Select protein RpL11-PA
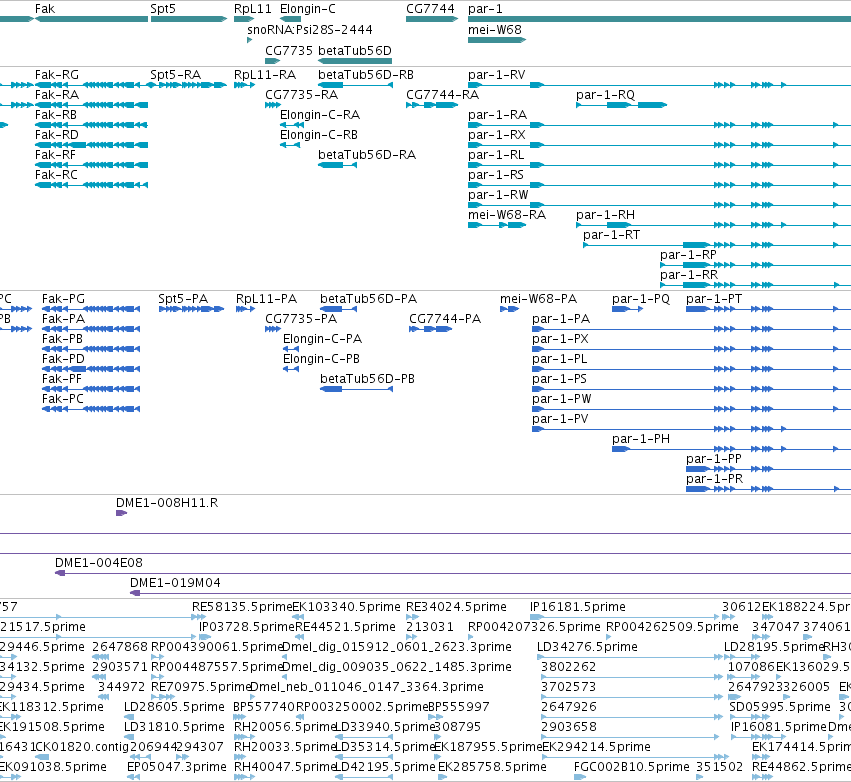The height and width of the screenshot is (782, 851). pyautogui.click(x=245, y=309)
